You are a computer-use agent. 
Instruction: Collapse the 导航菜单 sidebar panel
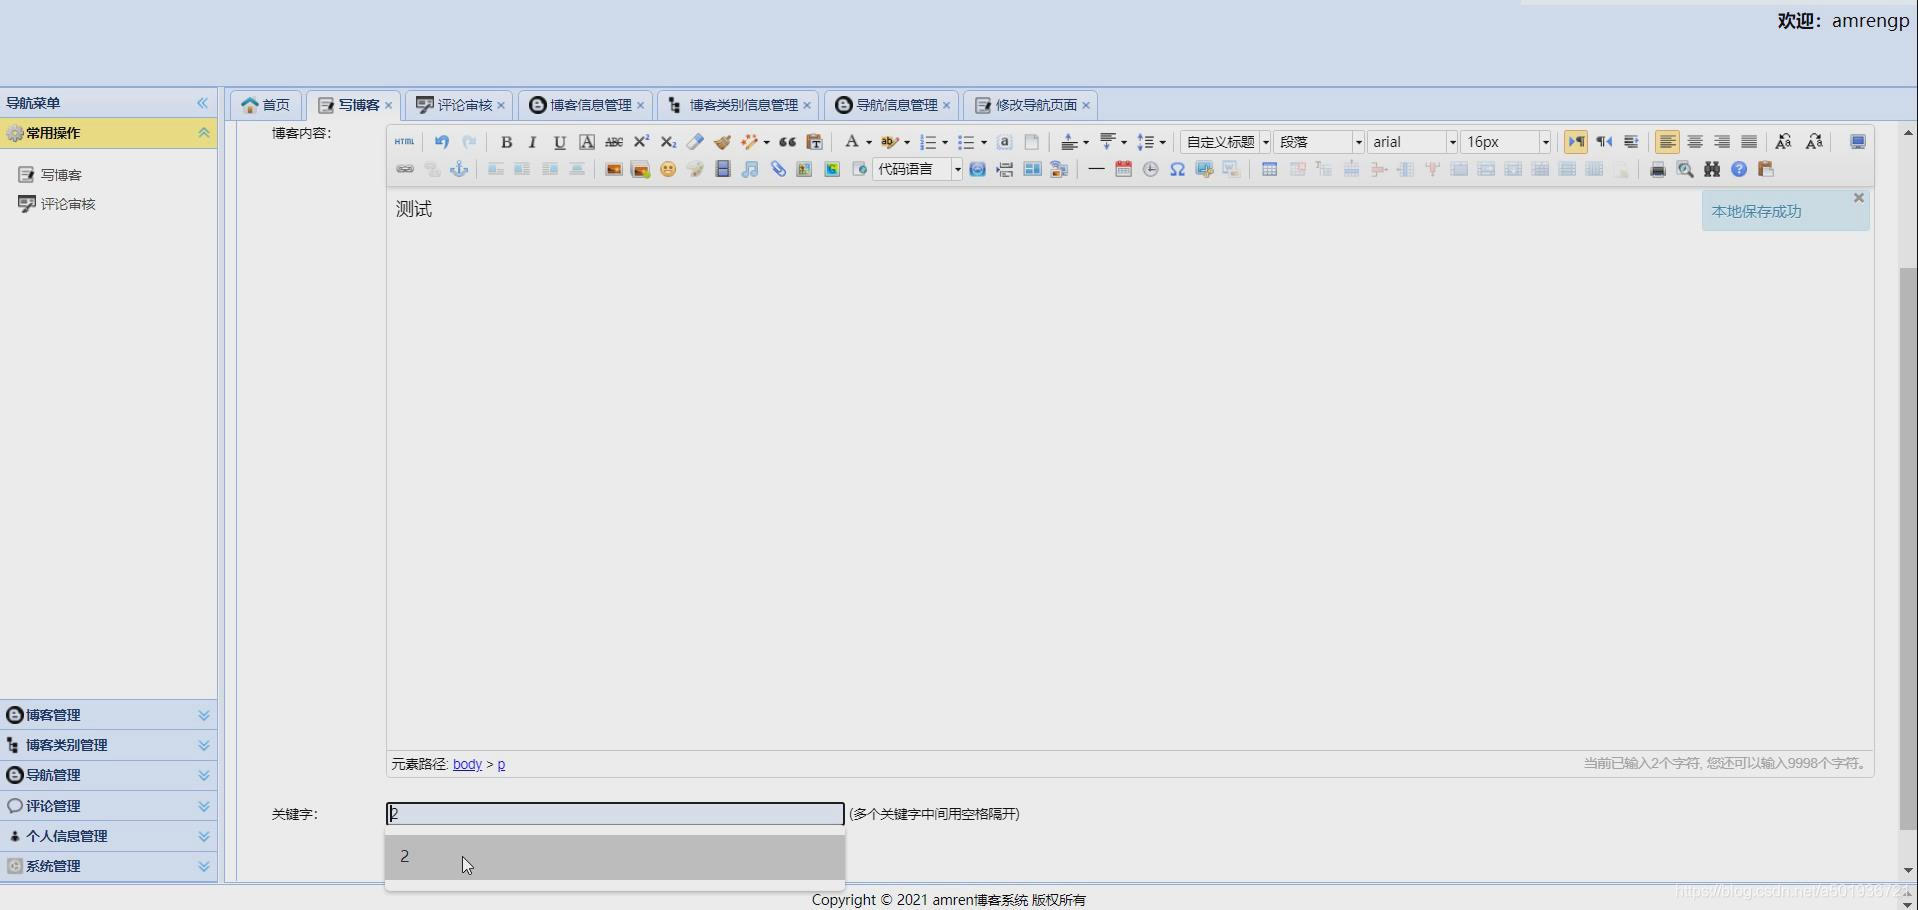[x=202, y=103]
